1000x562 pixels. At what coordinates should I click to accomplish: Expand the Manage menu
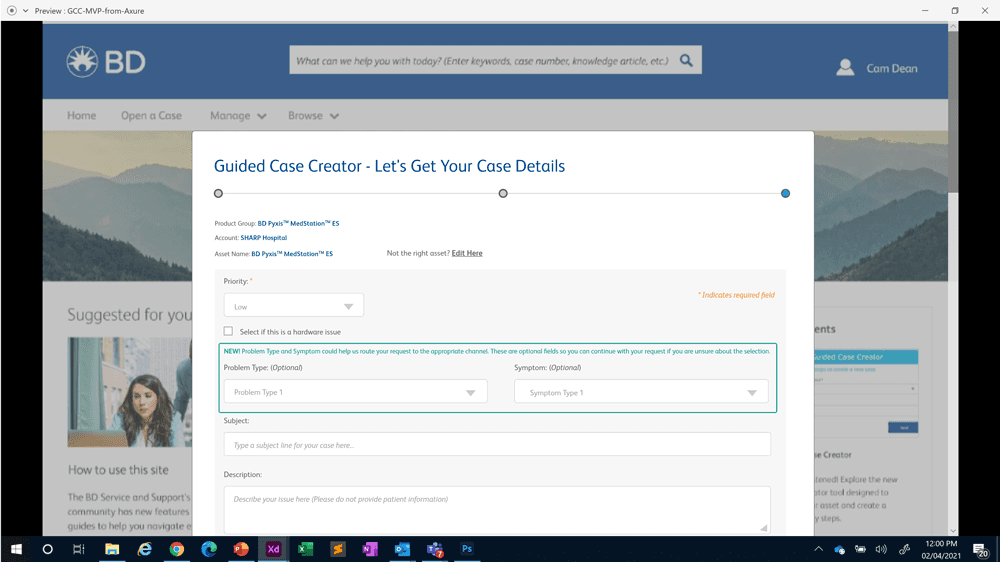tap(238, 115)
